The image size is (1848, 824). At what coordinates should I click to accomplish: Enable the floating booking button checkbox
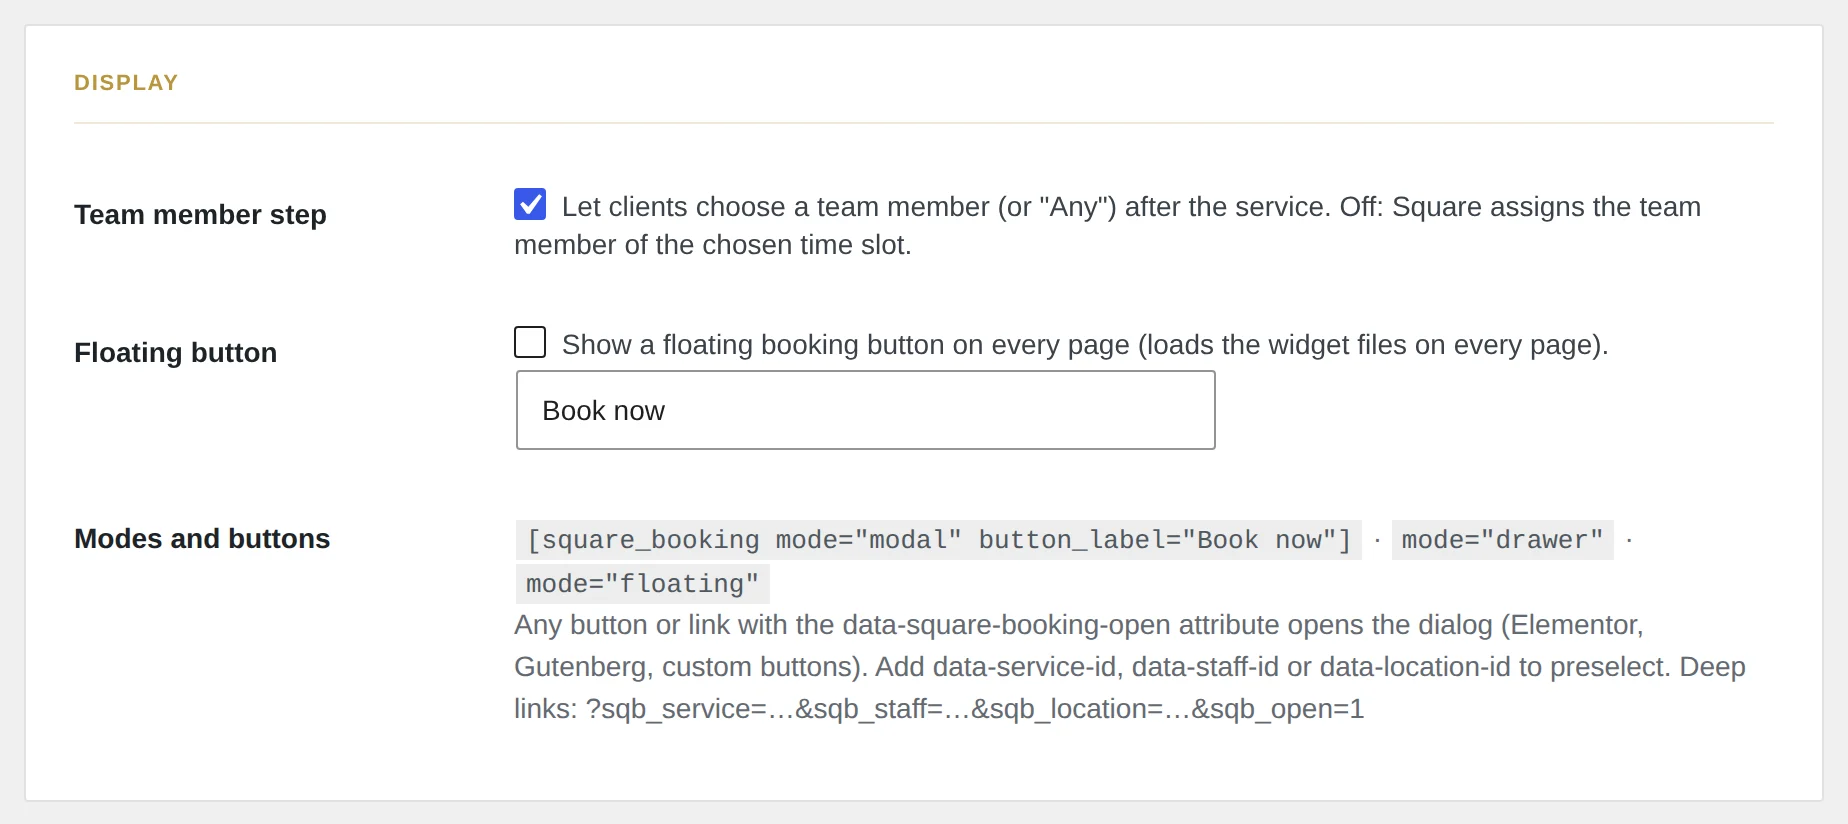(x=530, y=342)
